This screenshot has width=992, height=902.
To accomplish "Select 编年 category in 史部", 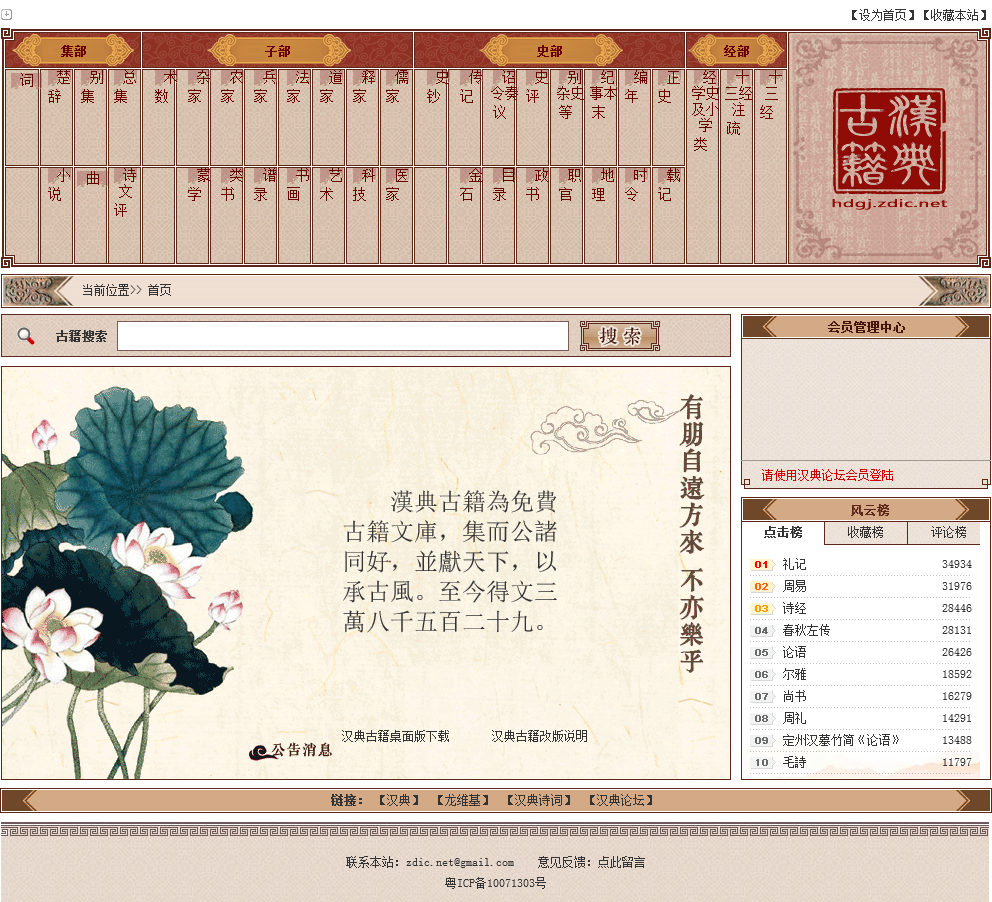I will click(x=635, y=89).
